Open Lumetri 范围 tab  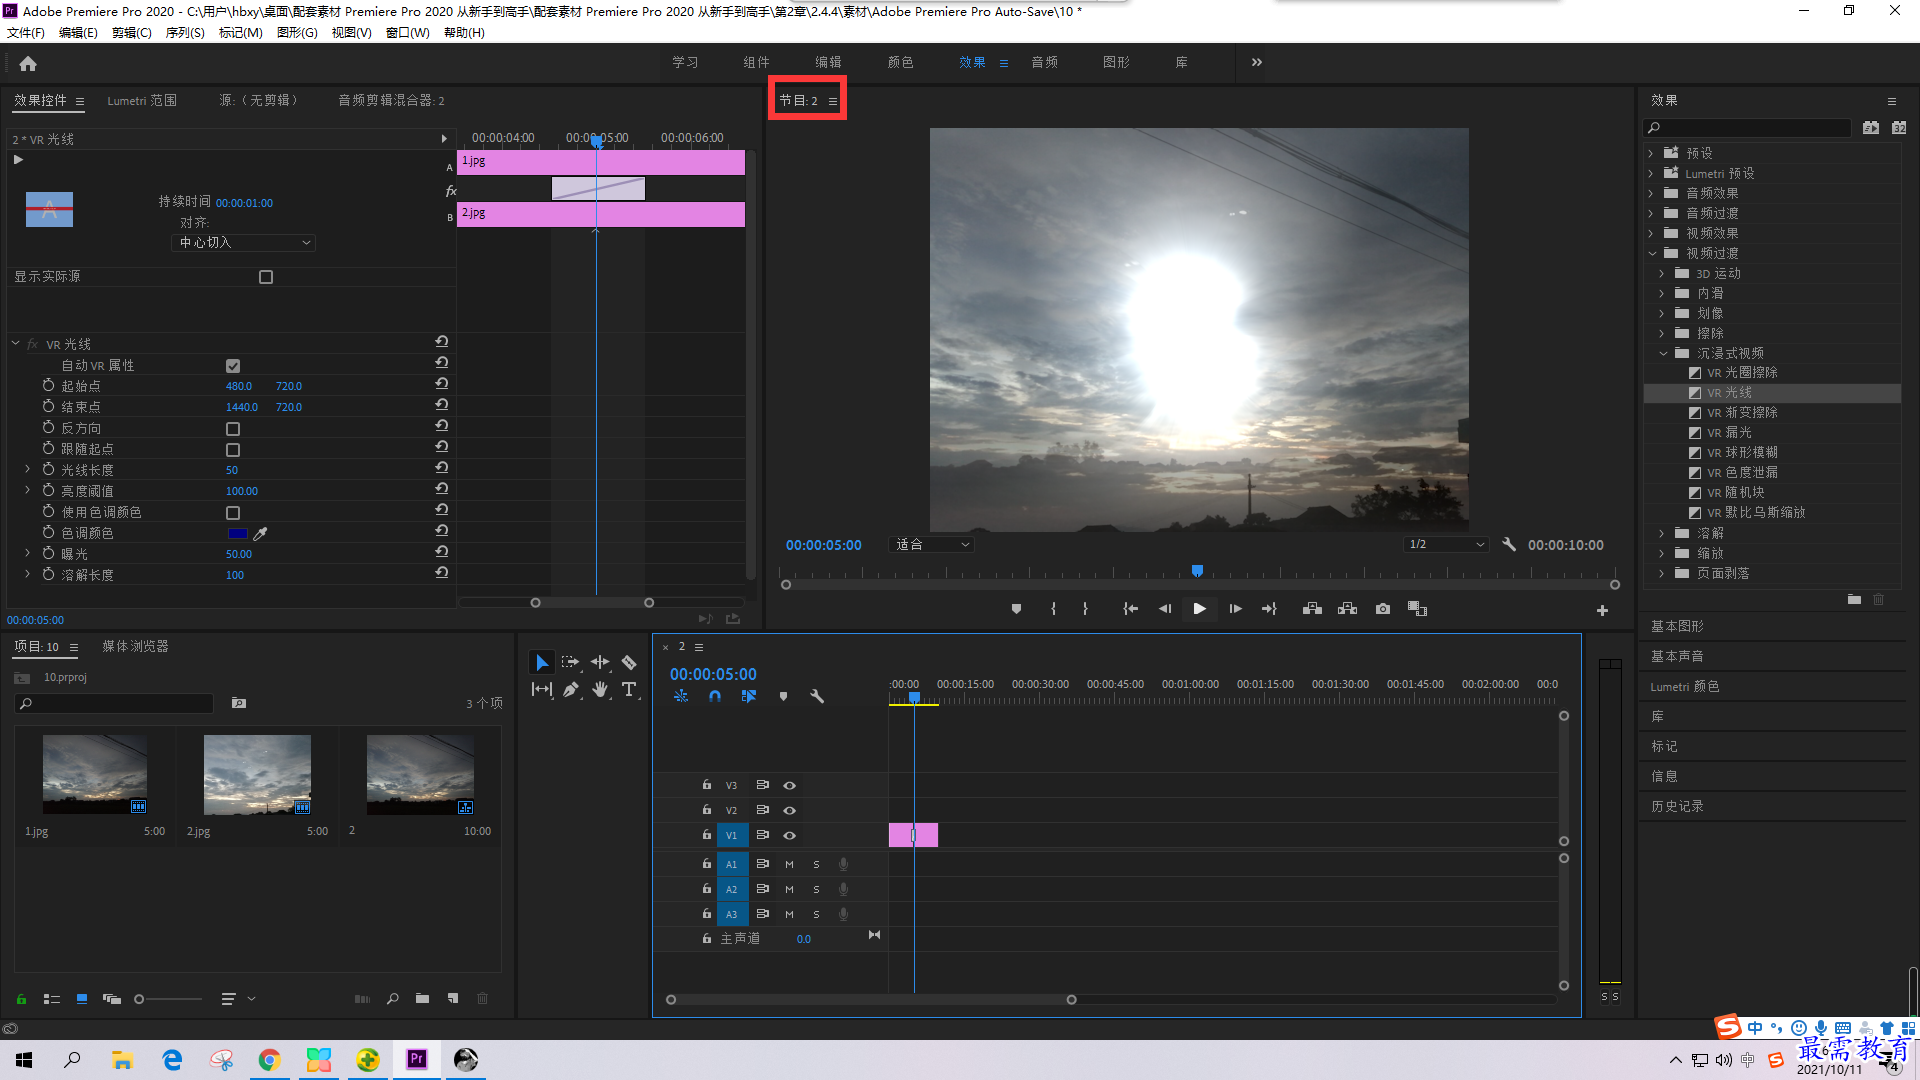[x=142, y=100]
